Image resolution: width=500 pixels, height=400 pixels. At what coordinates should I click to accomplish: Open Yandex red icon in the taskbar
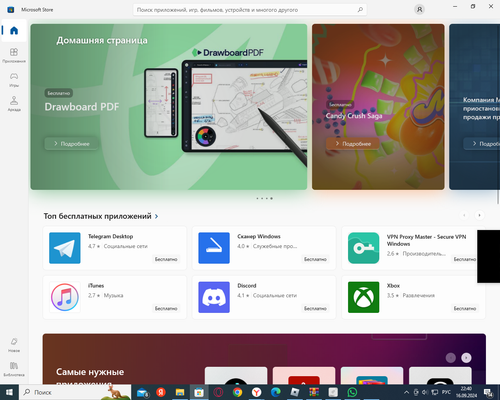161,392
